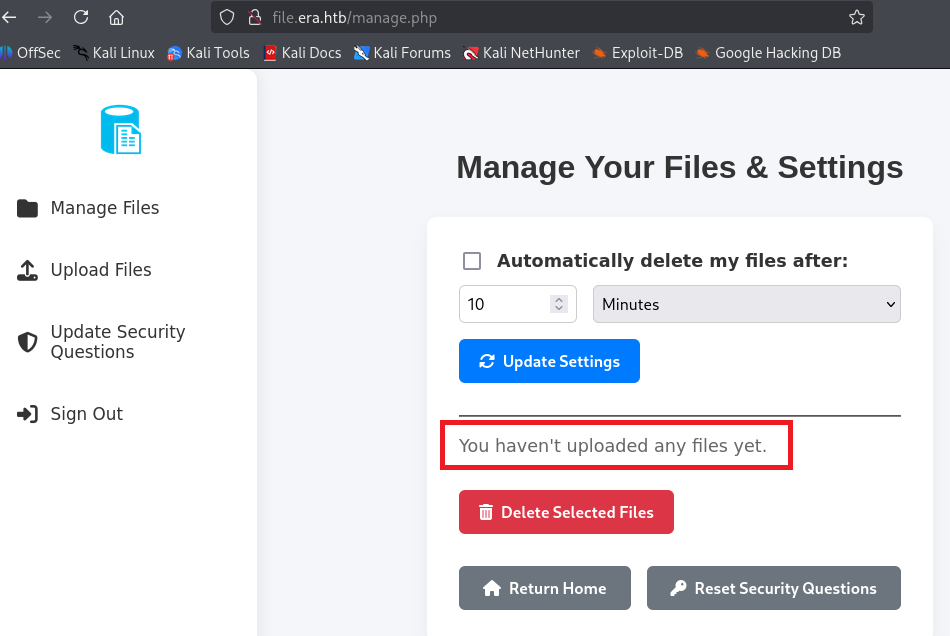950x636 pixels.
Task: Open Manage Files in the sidebar
Action: click(x=104, y=208)
